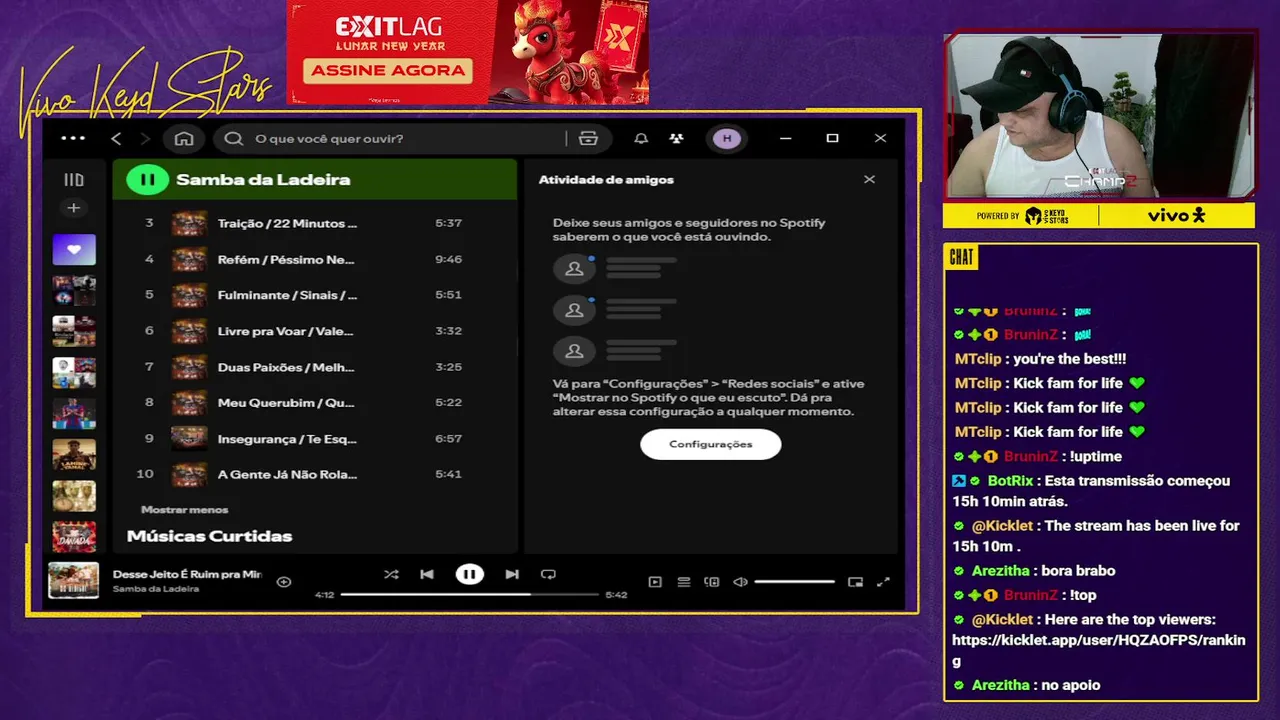Open now-playing album cover thumbnail
The width and height of the screenshot is (1280, 720).
pos(74,580)
